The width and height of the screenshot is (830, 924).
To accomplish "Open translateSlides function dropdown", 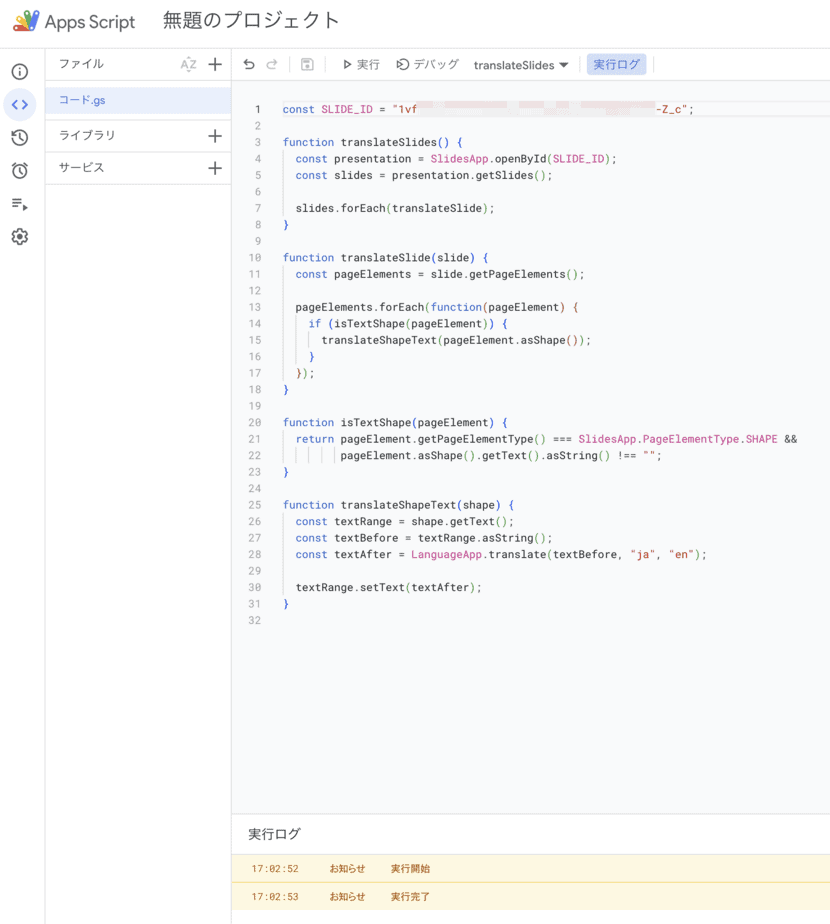I will 521,65.
